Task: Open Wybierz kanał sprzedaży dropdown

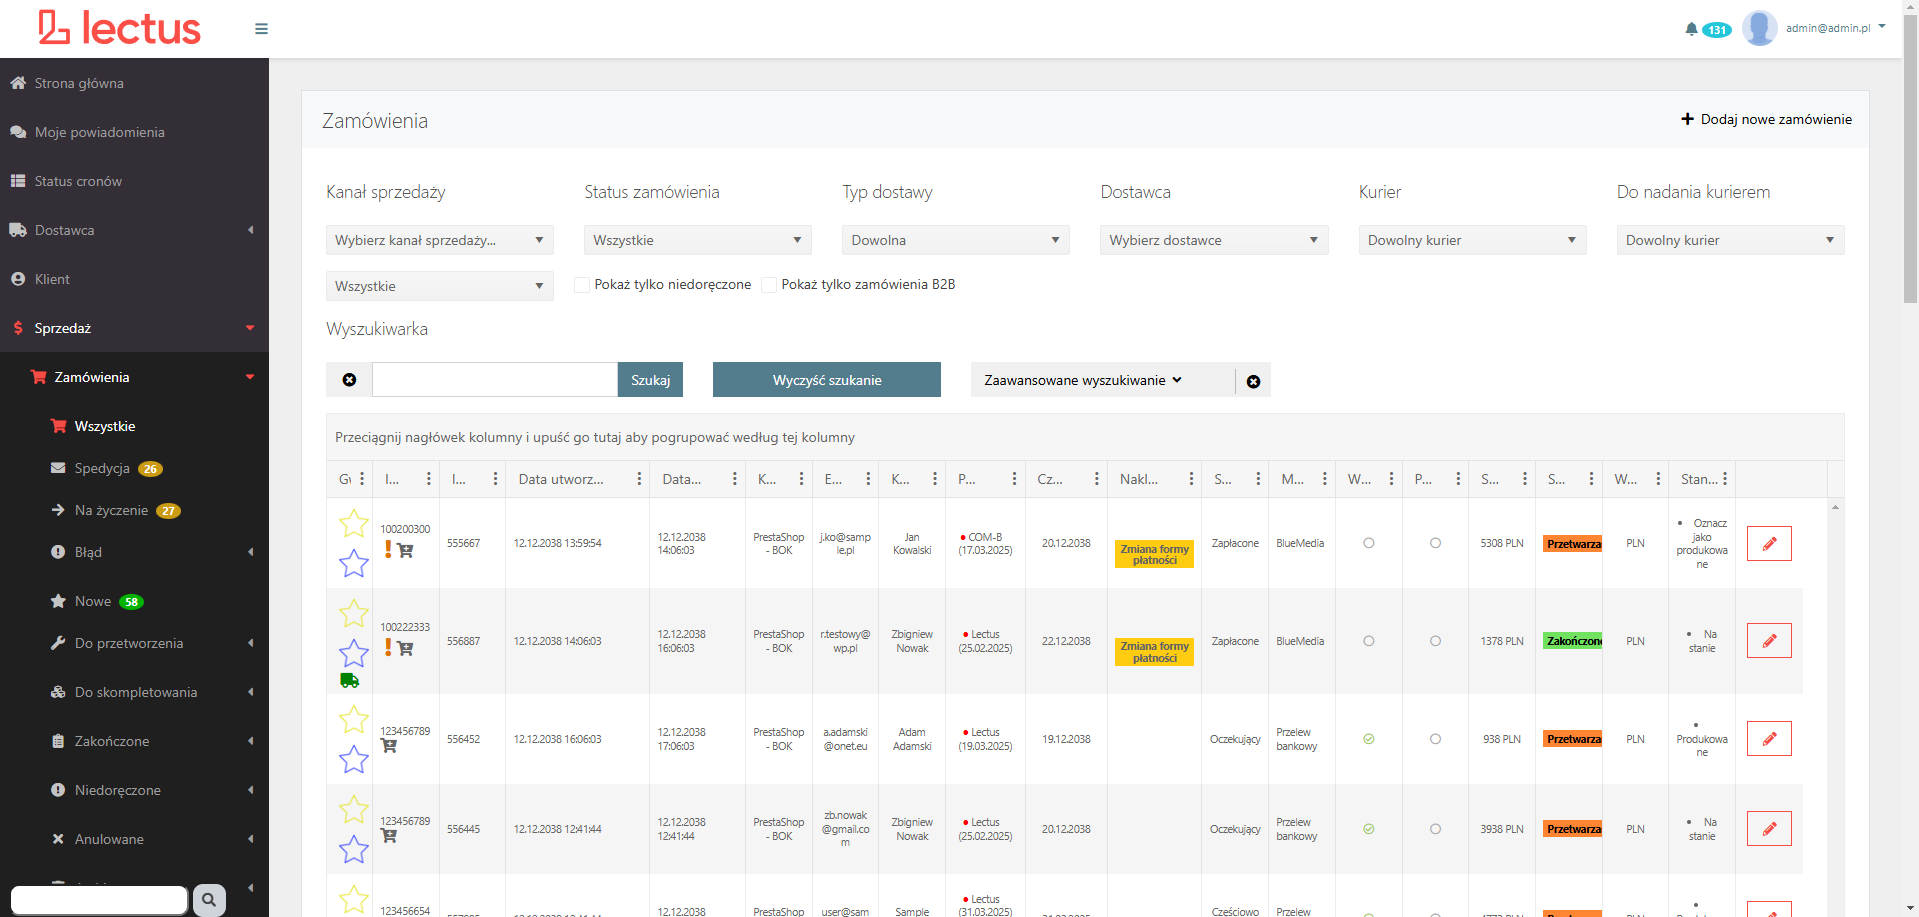Action: click(439, 240)
